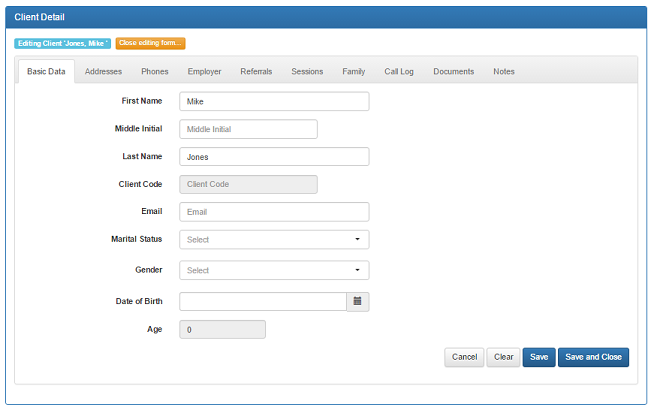Go to the Employer tab
Viewport: 651px width, 416px height.
point(204,72)
